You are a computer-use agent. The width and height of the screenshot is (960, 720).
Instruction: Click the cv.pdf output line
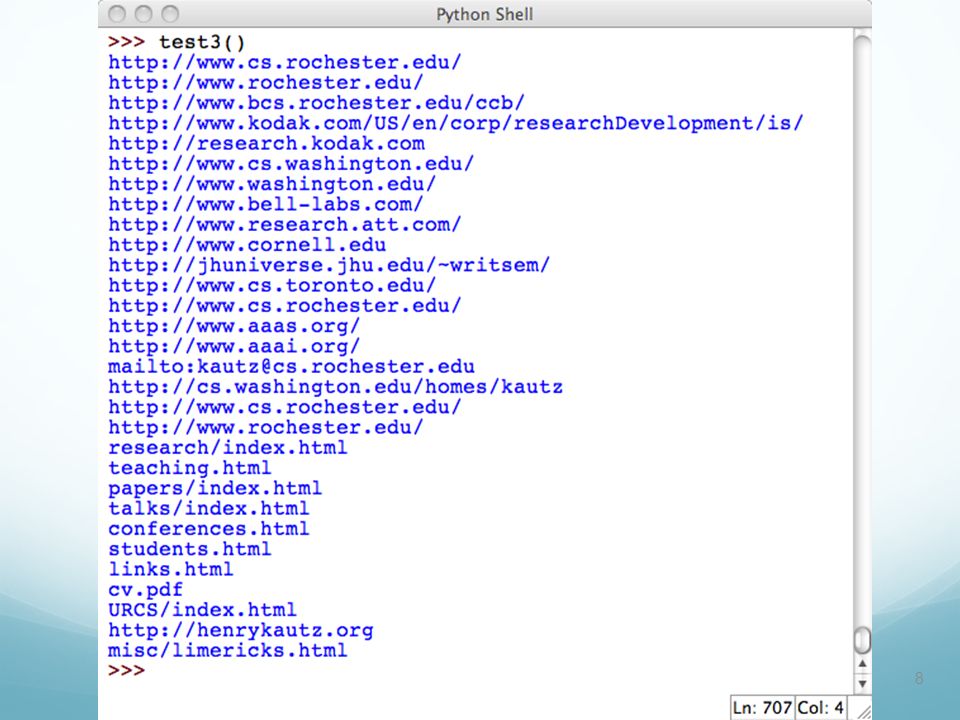(146, 590)
